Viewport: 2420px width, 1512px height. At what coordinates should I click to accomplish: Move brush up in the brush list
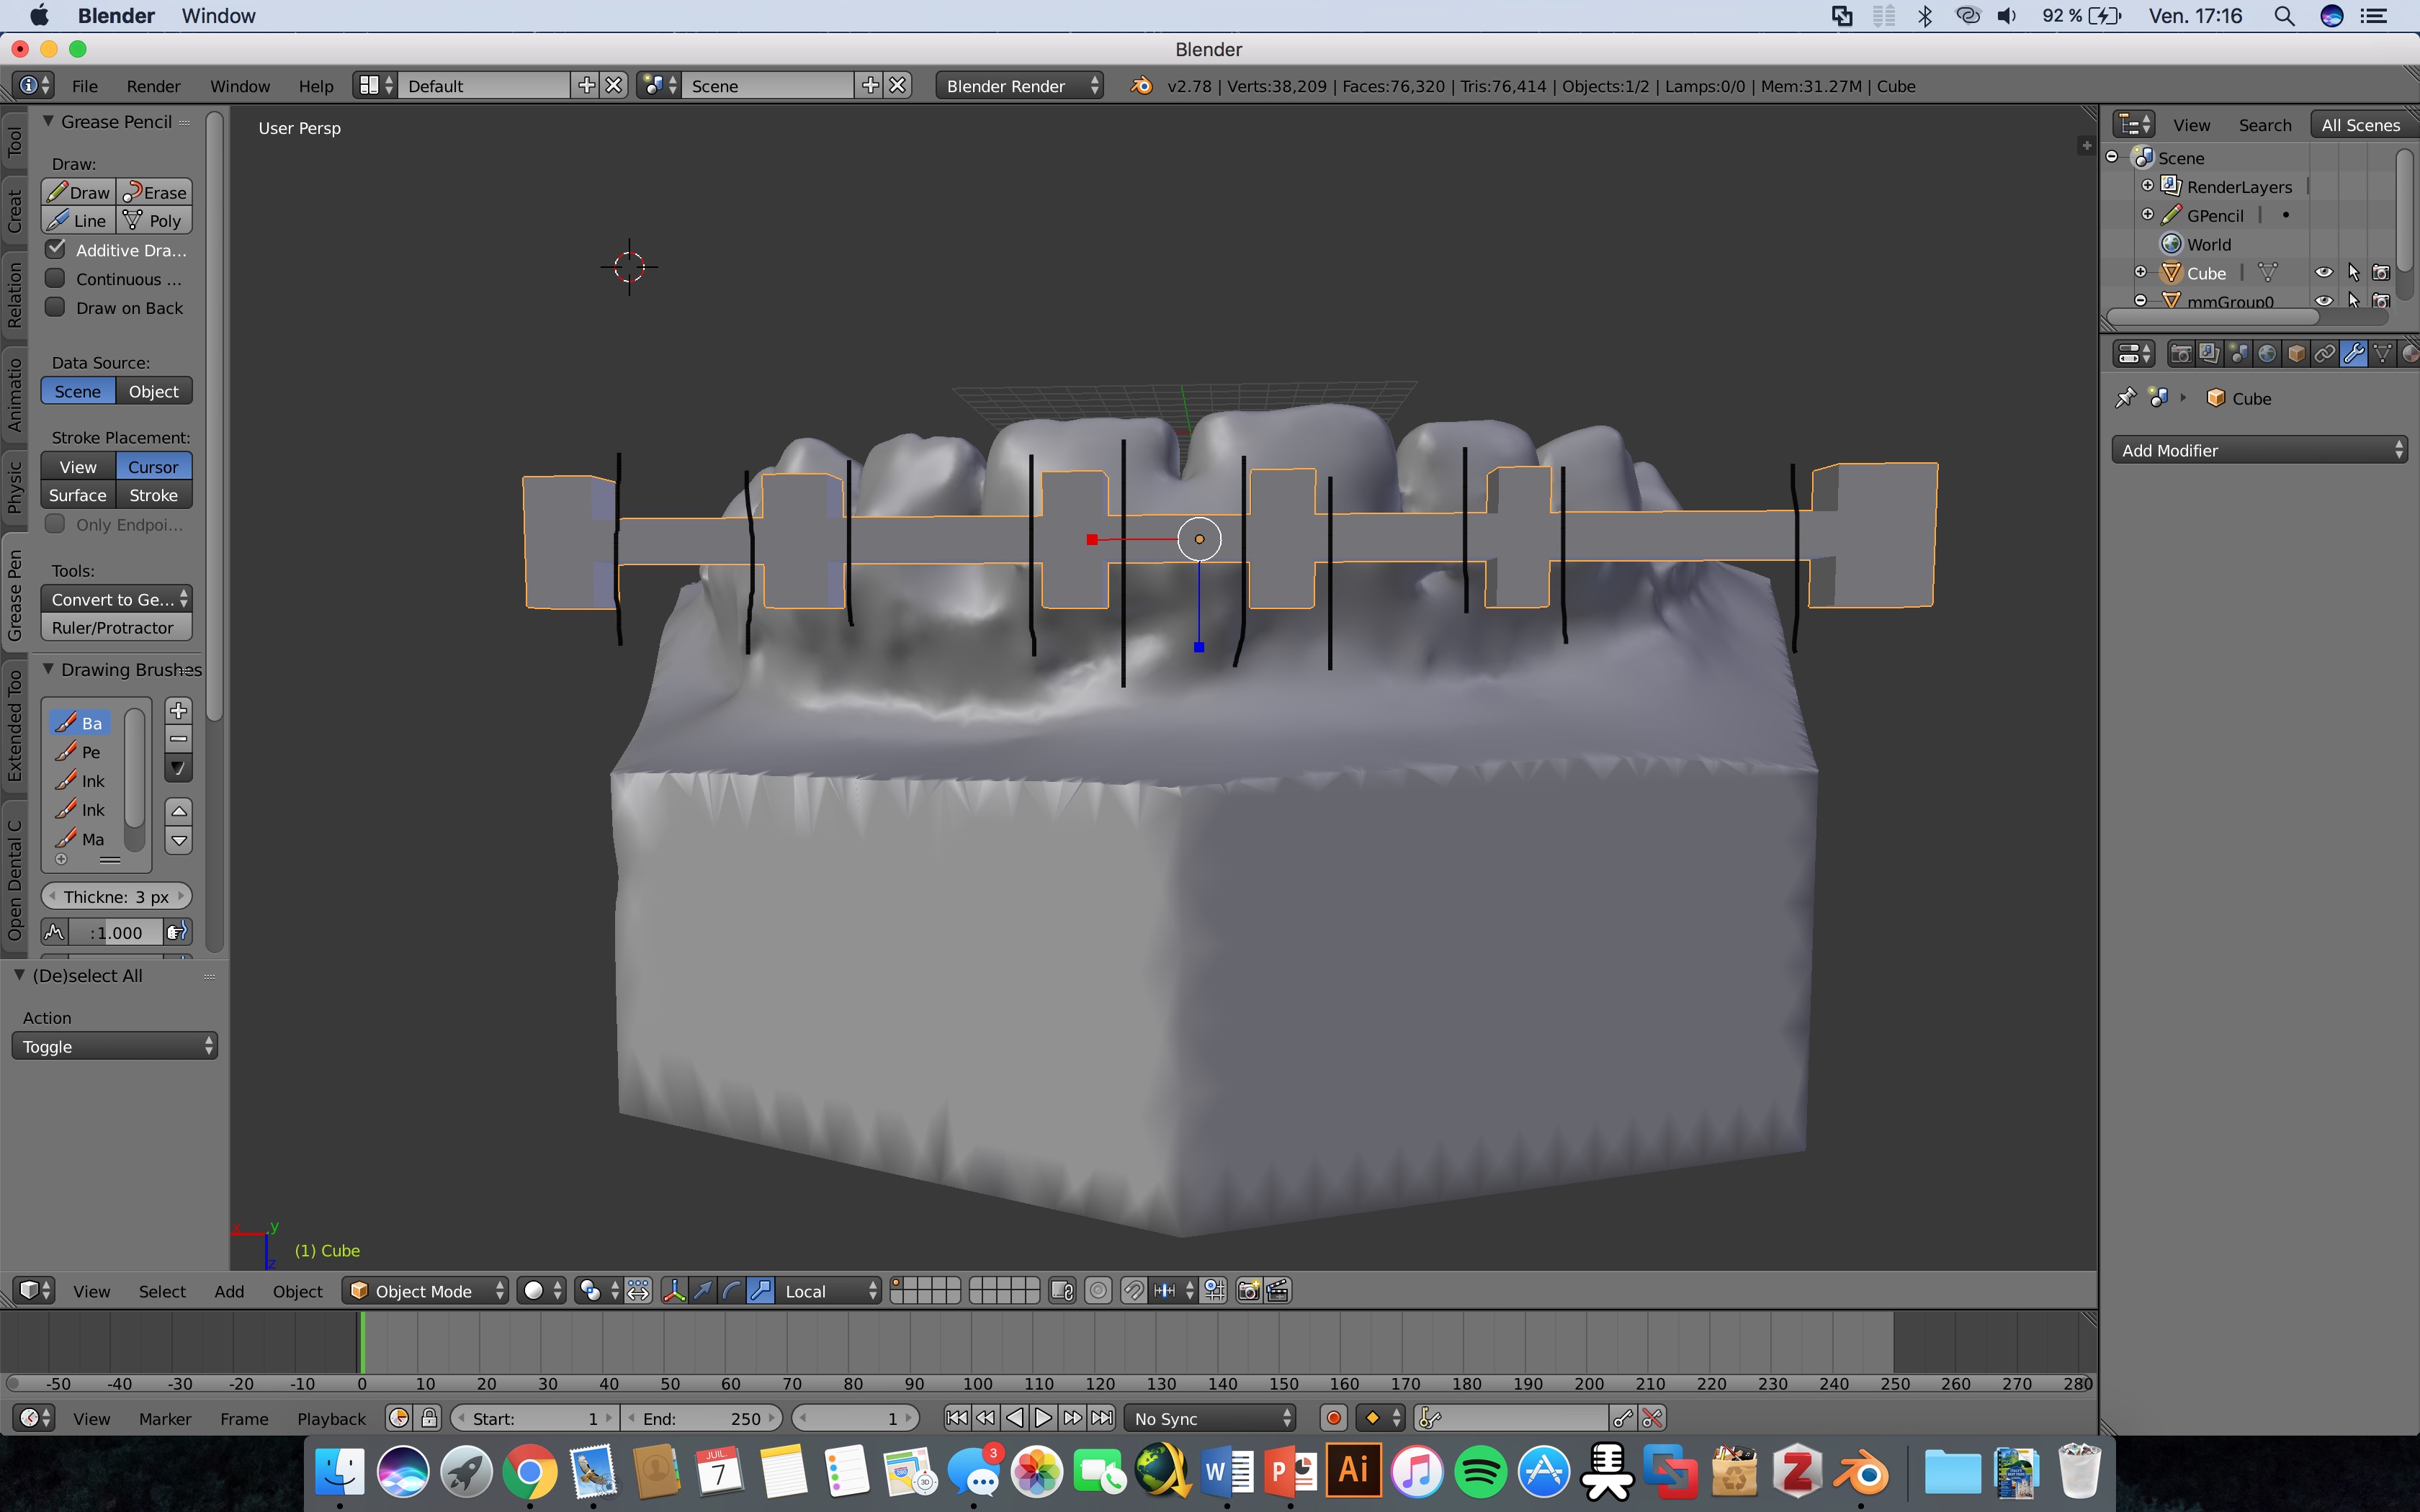(179, 811)
